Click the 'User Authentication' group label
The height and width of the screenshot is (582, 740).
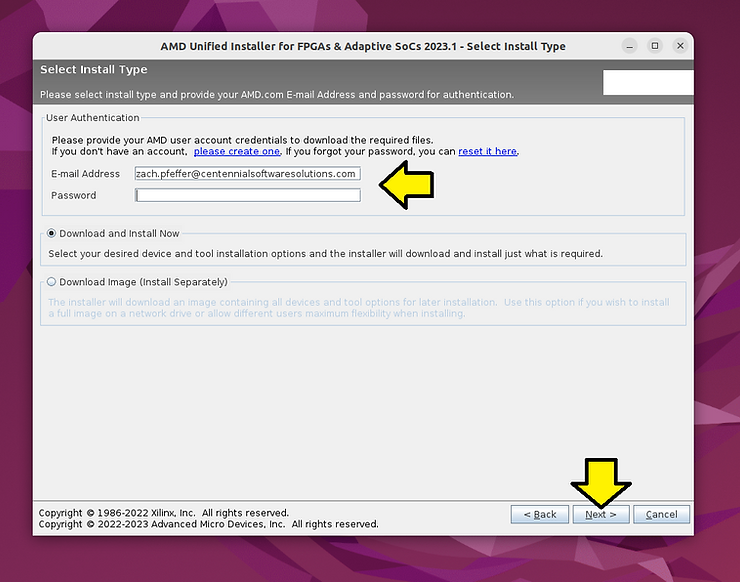92,118
